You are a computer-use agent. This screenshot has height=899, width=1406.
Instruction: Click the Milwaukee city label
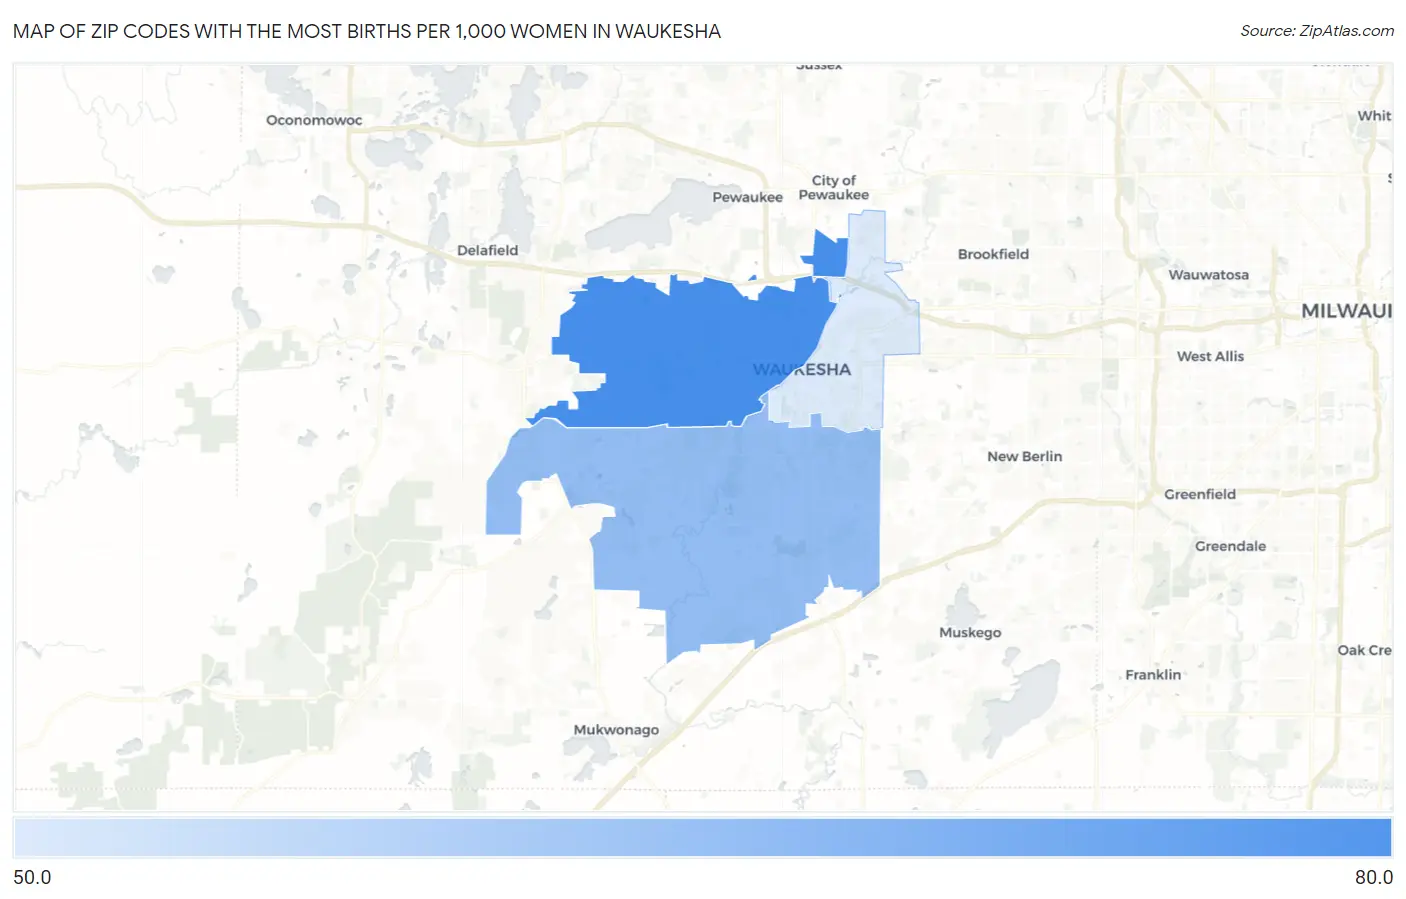pos(1346,311)
